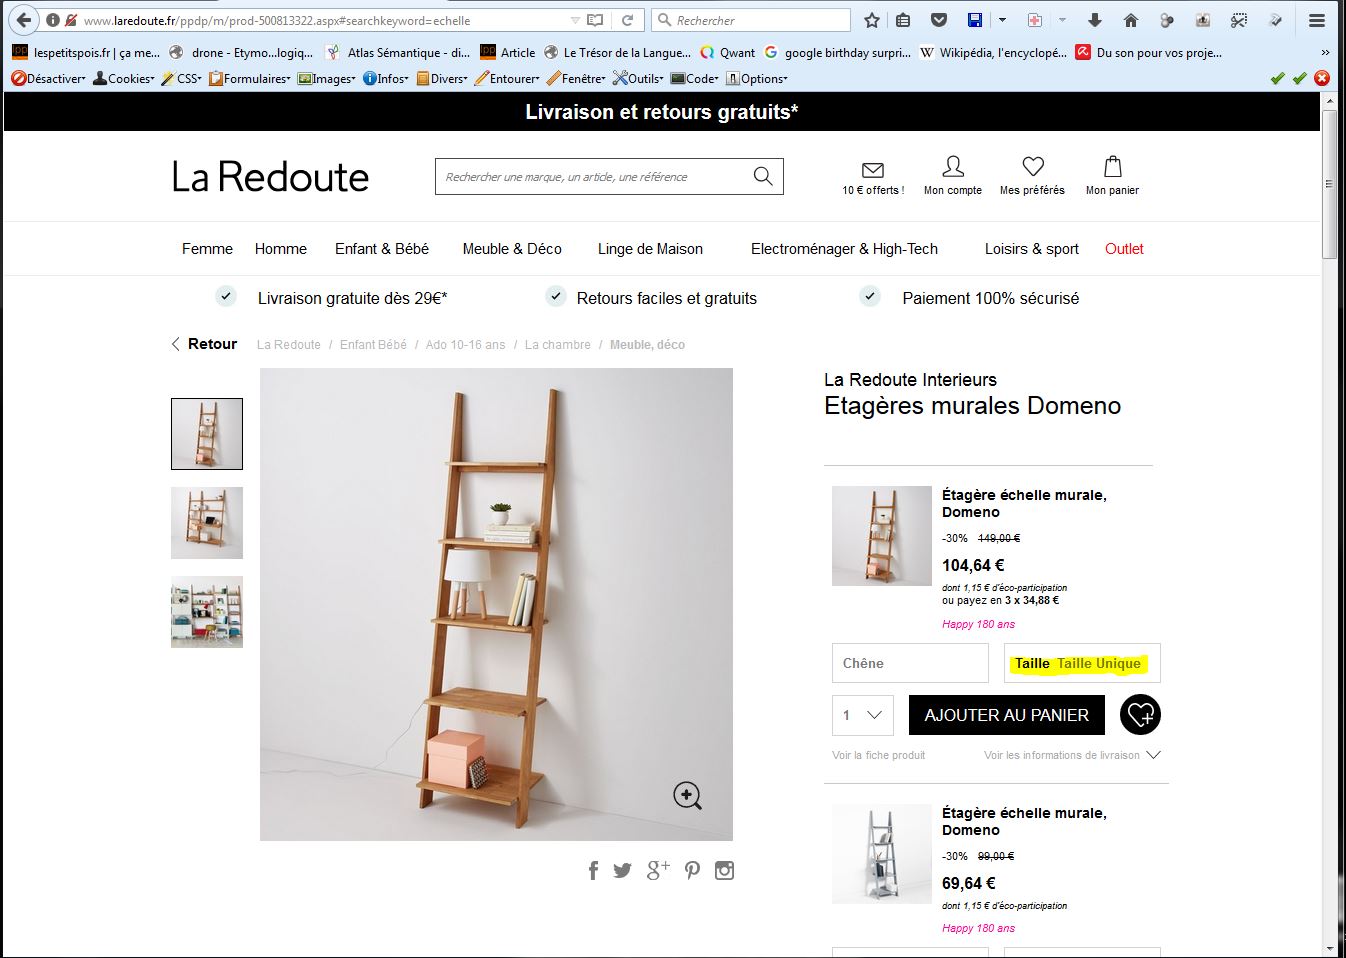Select the first ladder shelf thumbnail
The image size is (1346, 958).
tap(207, 434)
